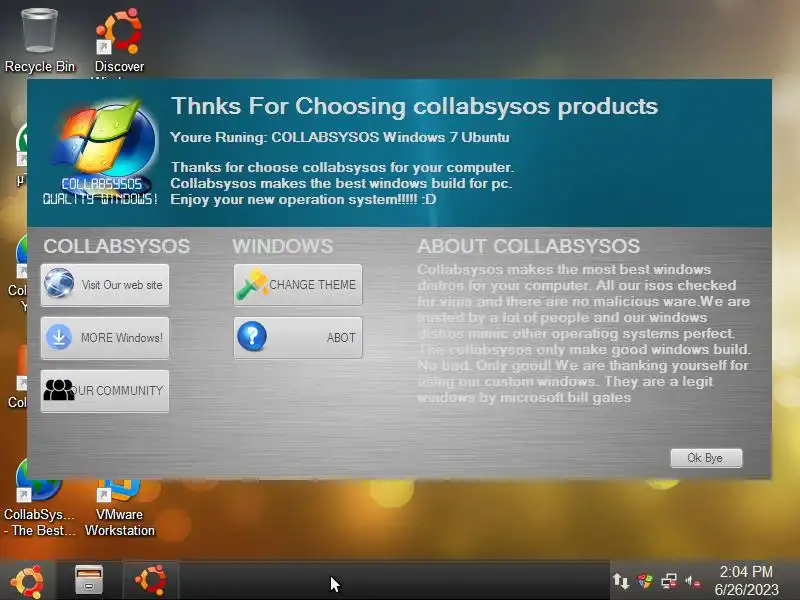Click the MORE Windows! download button
The width and height of the screenshot is (800, 600).
click(105, 338)
